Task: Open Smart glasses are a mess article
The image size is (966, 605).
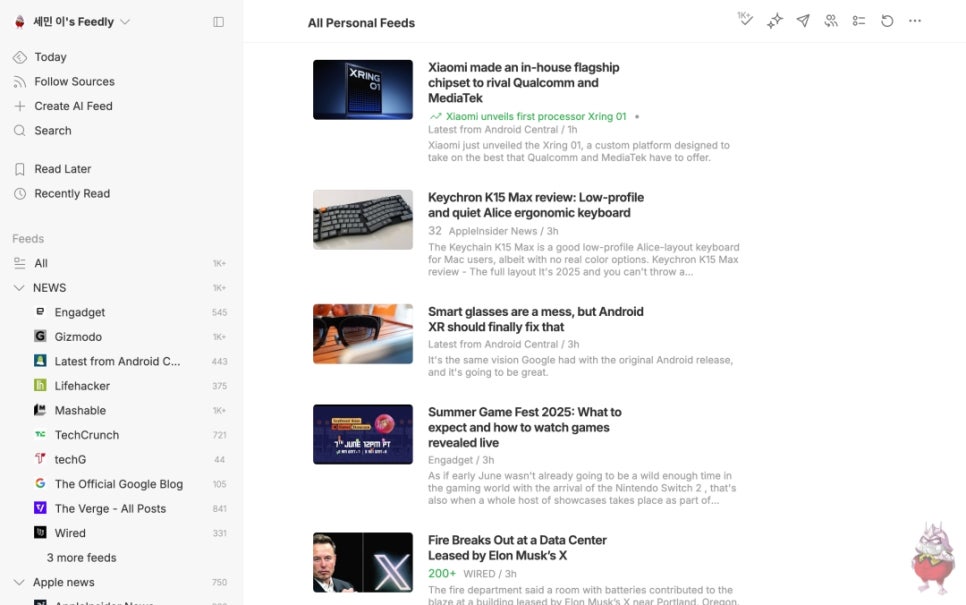Action: coord(535,319)
